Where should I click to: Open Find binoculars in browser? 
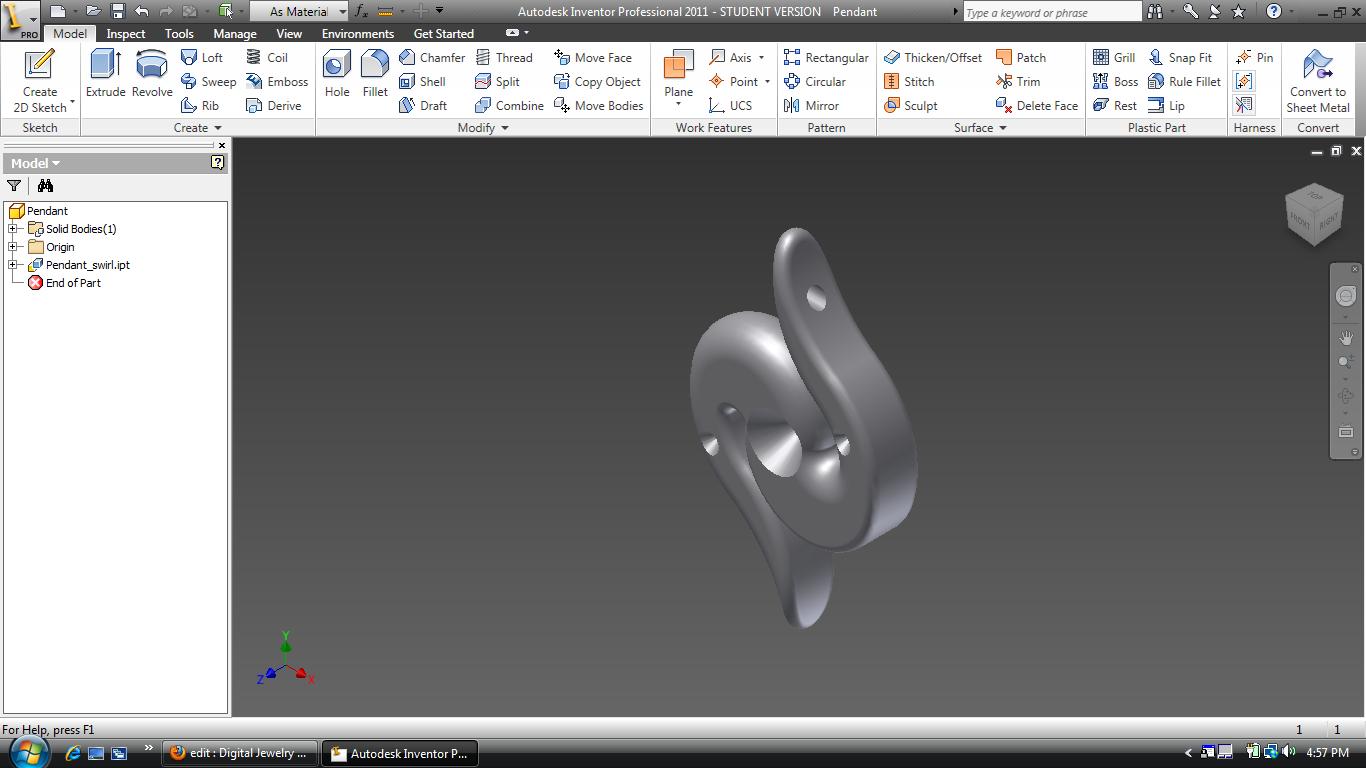[x=45, y=186]
